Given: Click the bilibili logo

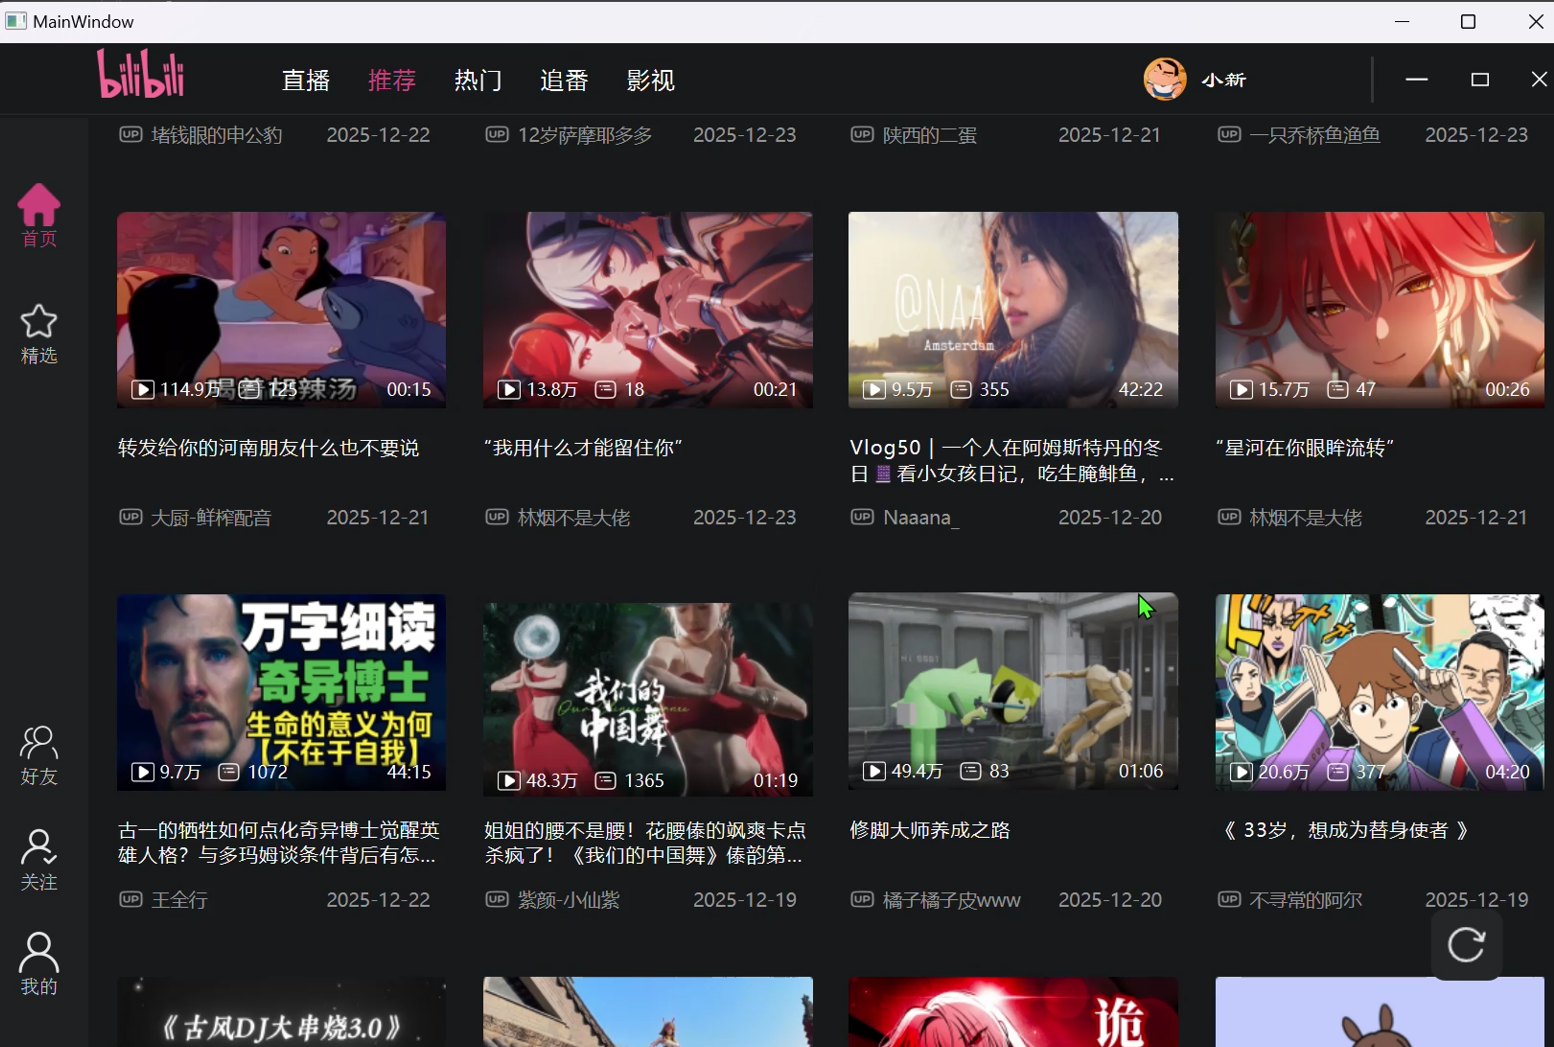Looking at the screenshot, I should click(141, 74).
